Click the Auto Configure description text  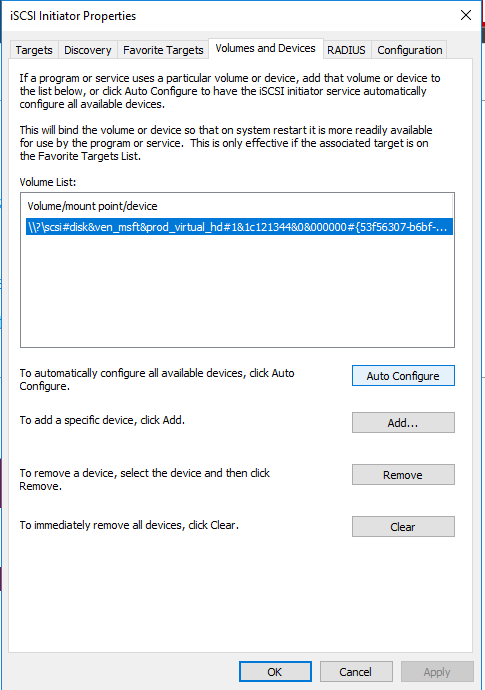157,379
